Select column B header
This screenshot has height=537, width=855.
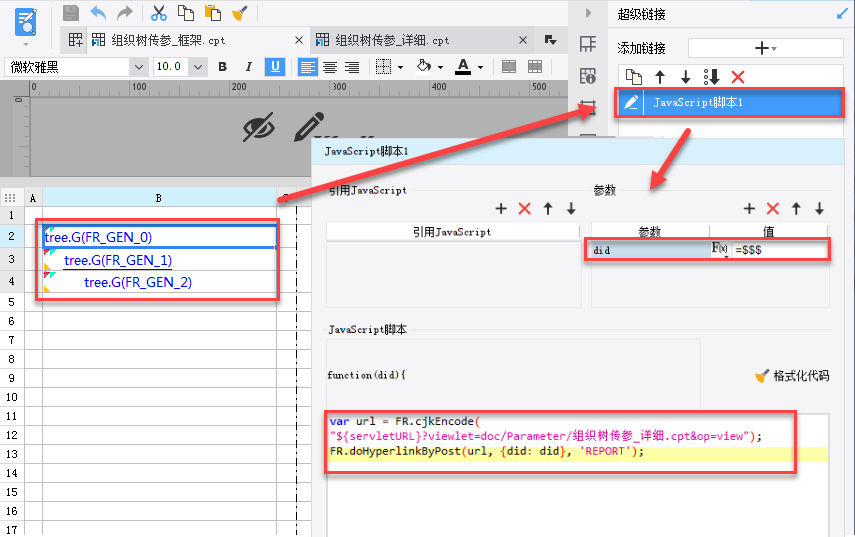(x=159, y=198)
